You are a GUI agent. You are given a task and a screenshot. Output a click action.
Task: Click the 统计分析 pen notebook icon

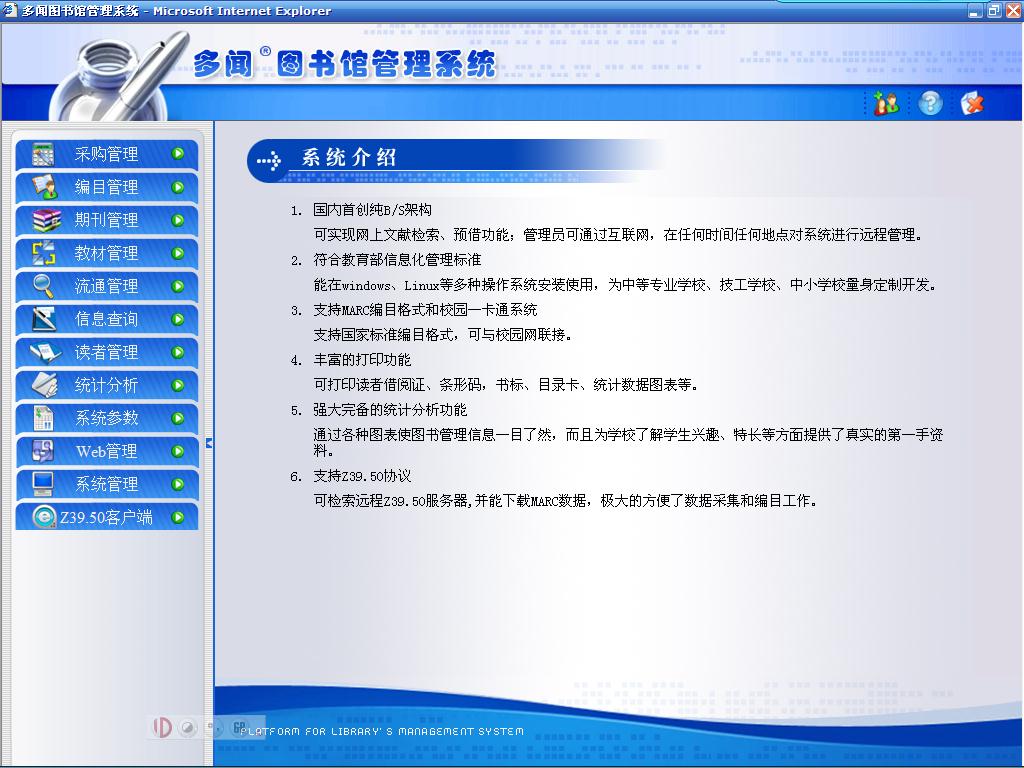point(44,385)
